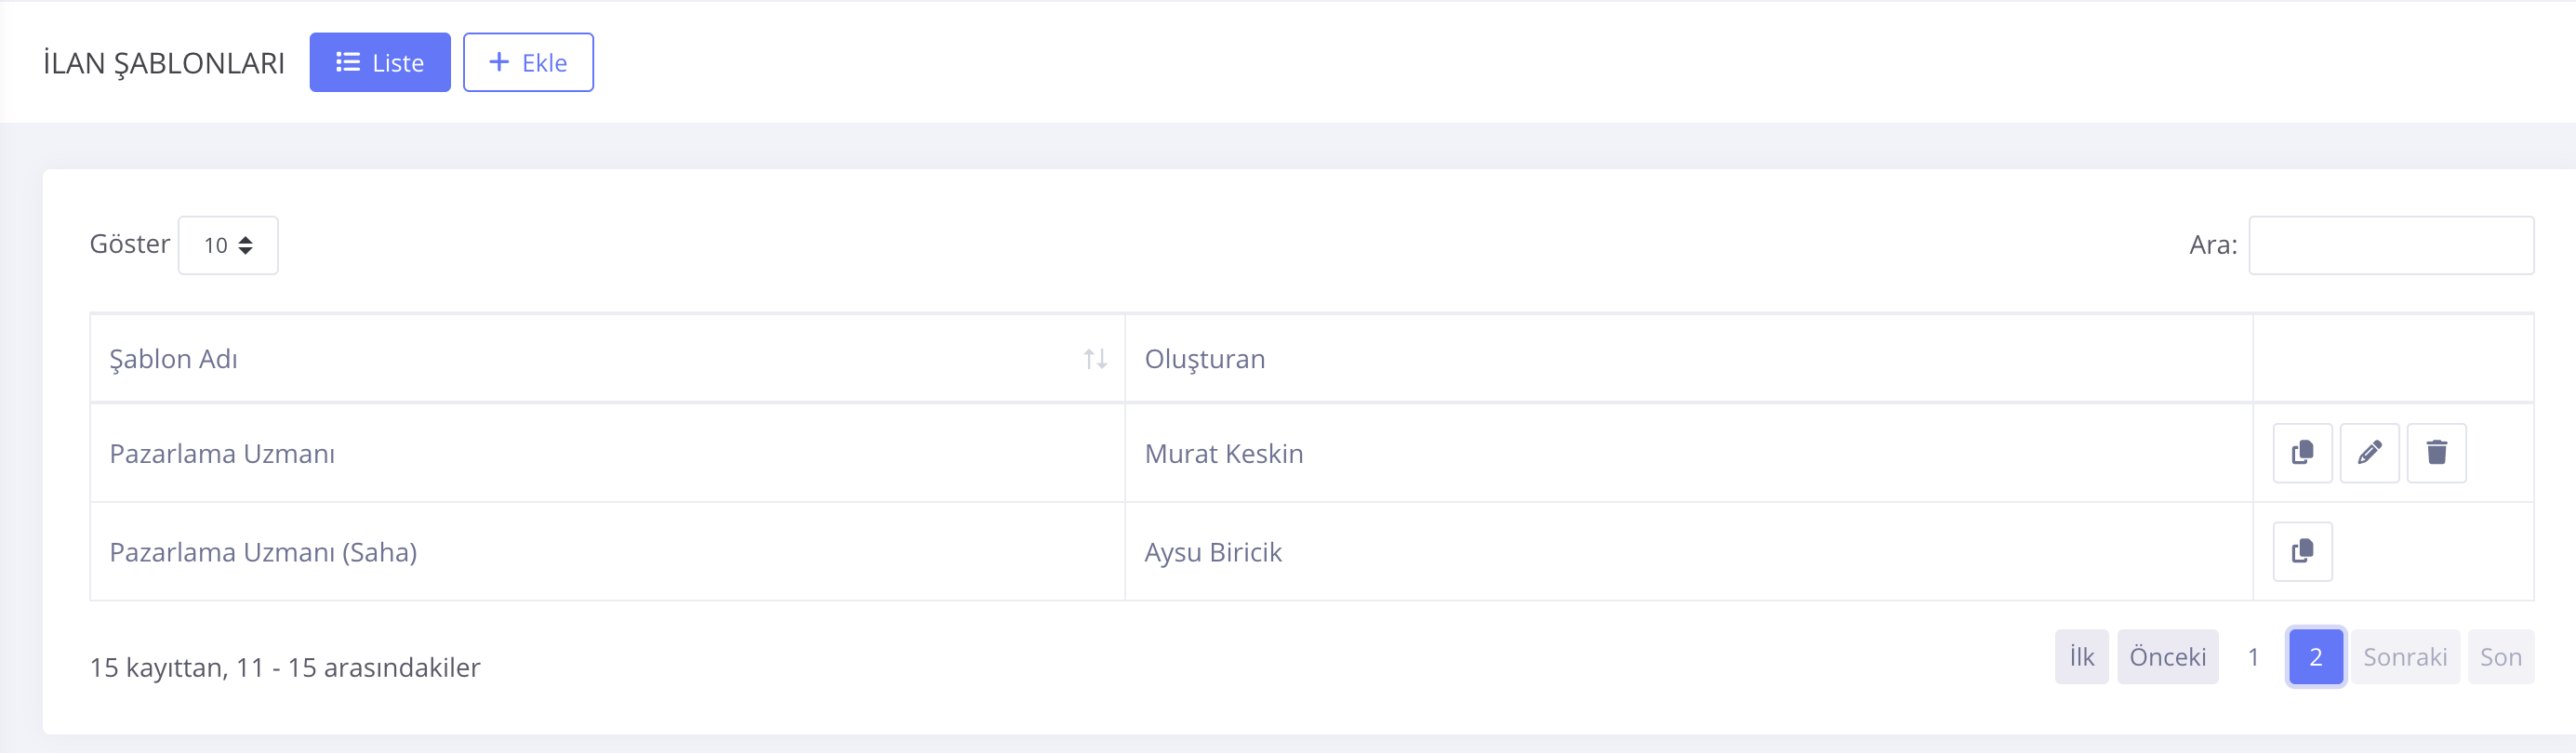Click the Murat Keskin creator cell
The width and height of the screenshot is (2576, 753).
[1224, 454]
